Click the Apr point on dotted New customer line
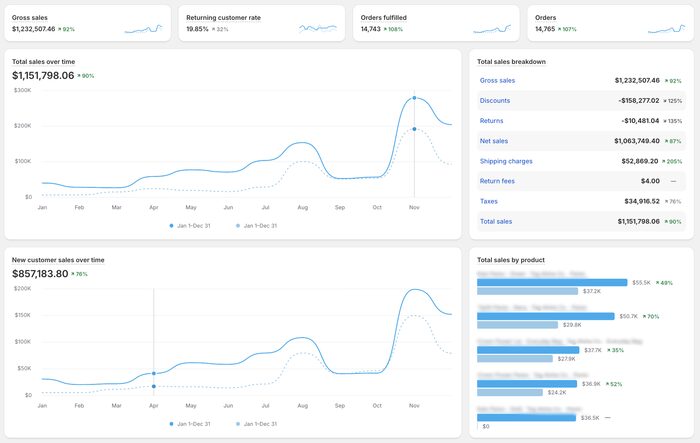 [154, 386]
